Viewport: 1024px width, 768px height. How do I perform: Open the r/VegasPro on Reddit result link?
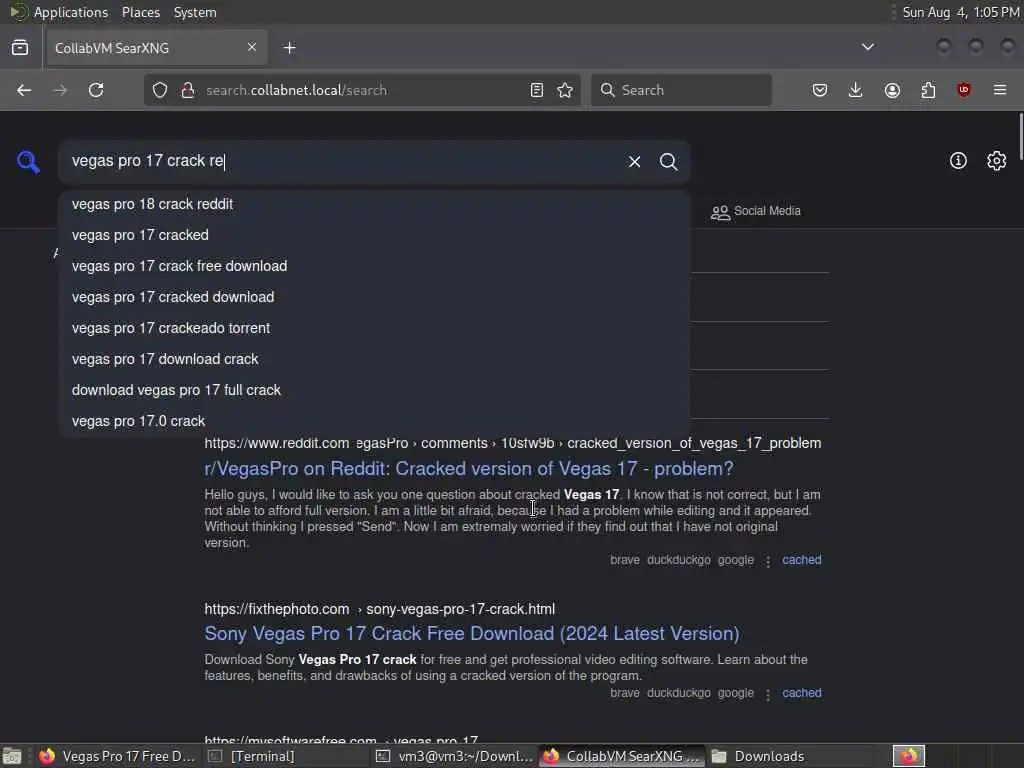469,469
